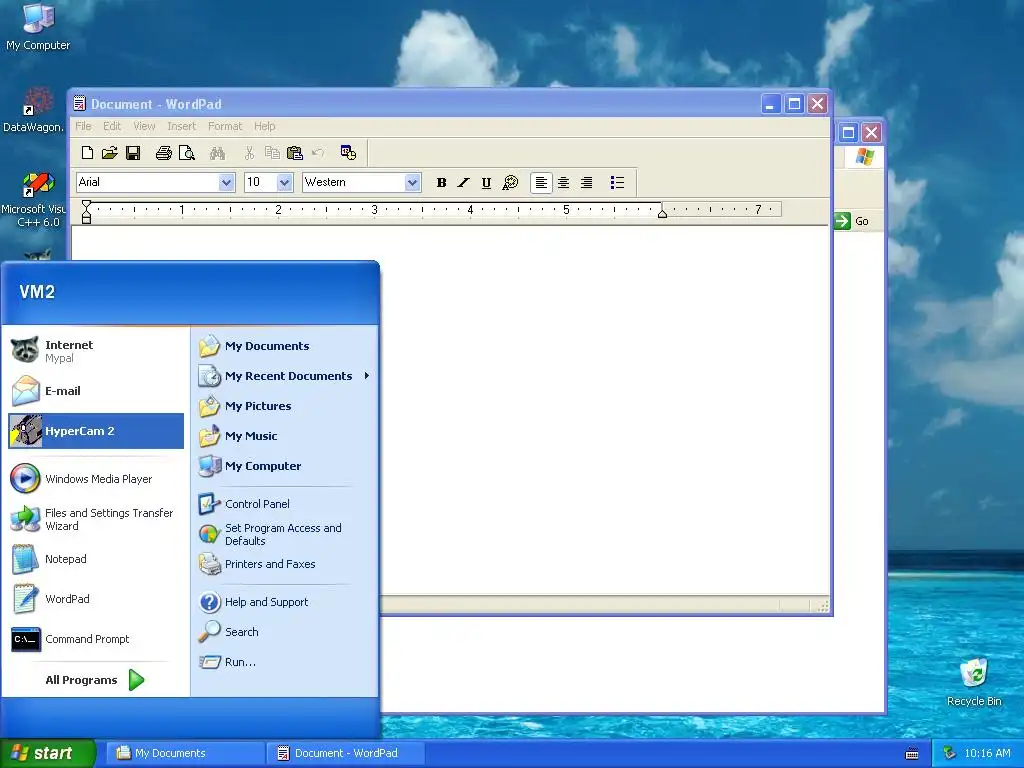The width and height of the screenshot is (1024, 768).
Task: Open Print Preview in WordPad toolbar
Action: tap(187, 153)
